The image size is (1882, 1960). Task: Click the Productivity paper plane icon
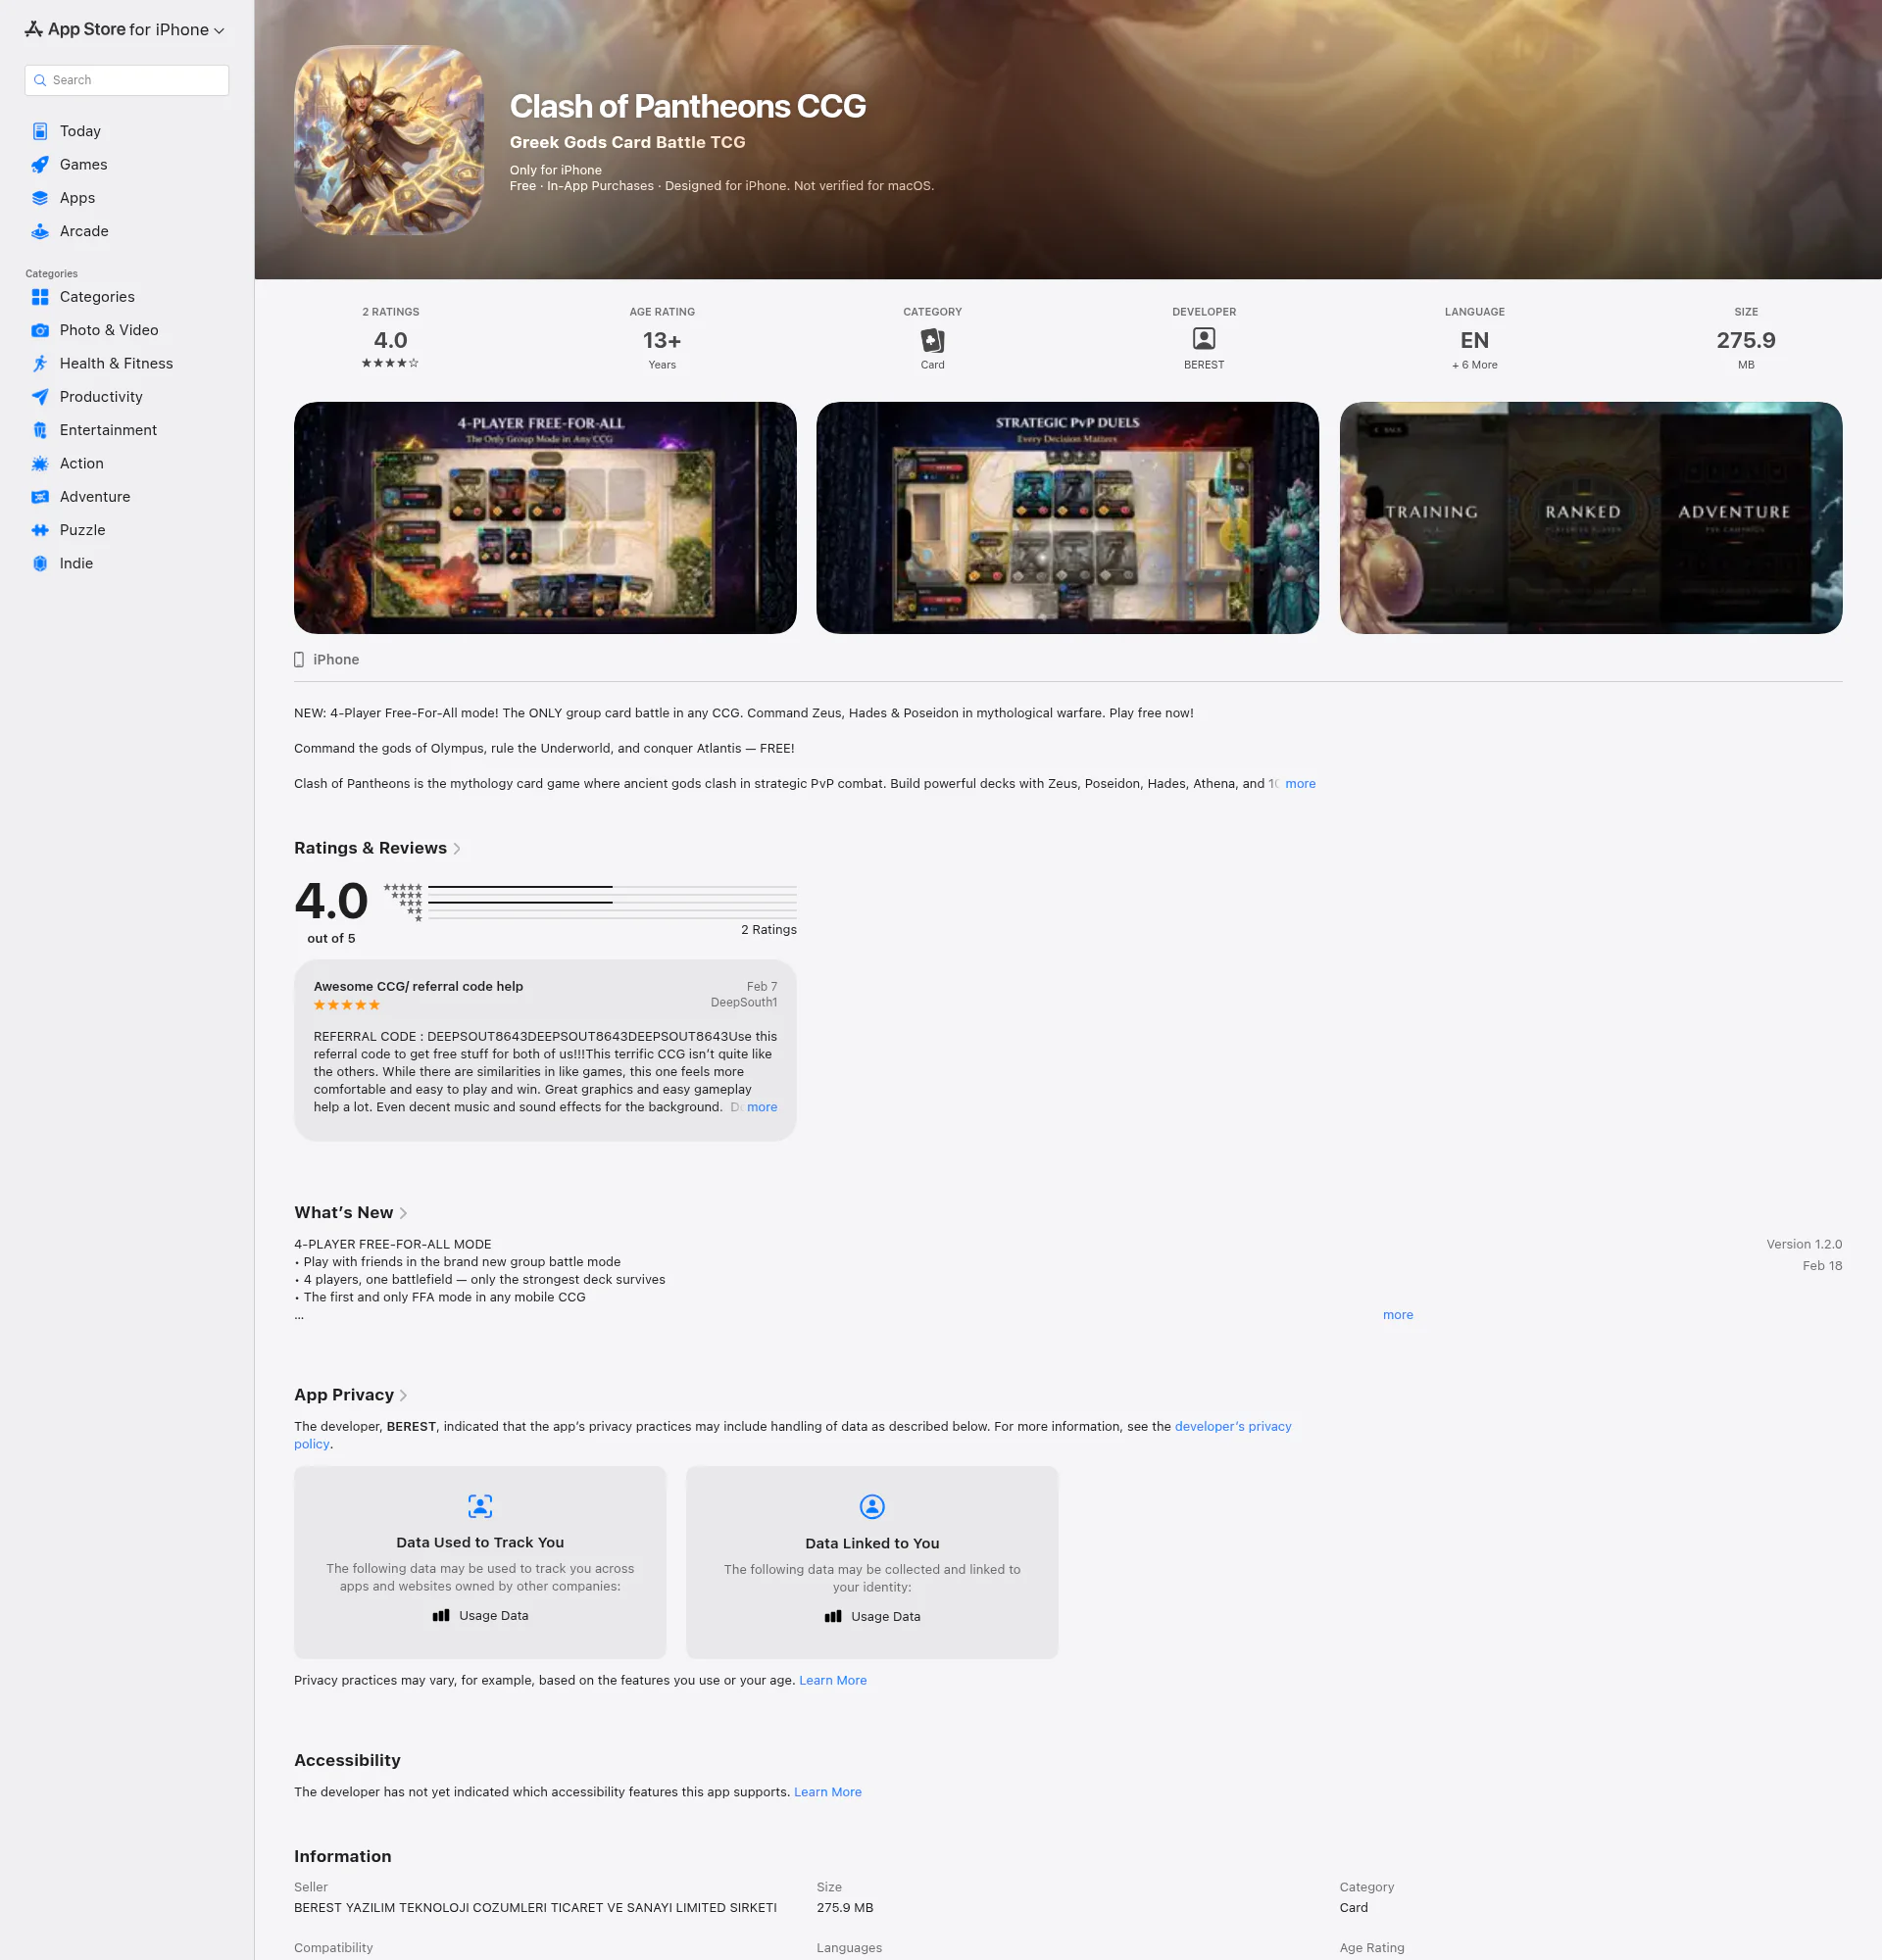pyautogui.click(x=40, y=397)
